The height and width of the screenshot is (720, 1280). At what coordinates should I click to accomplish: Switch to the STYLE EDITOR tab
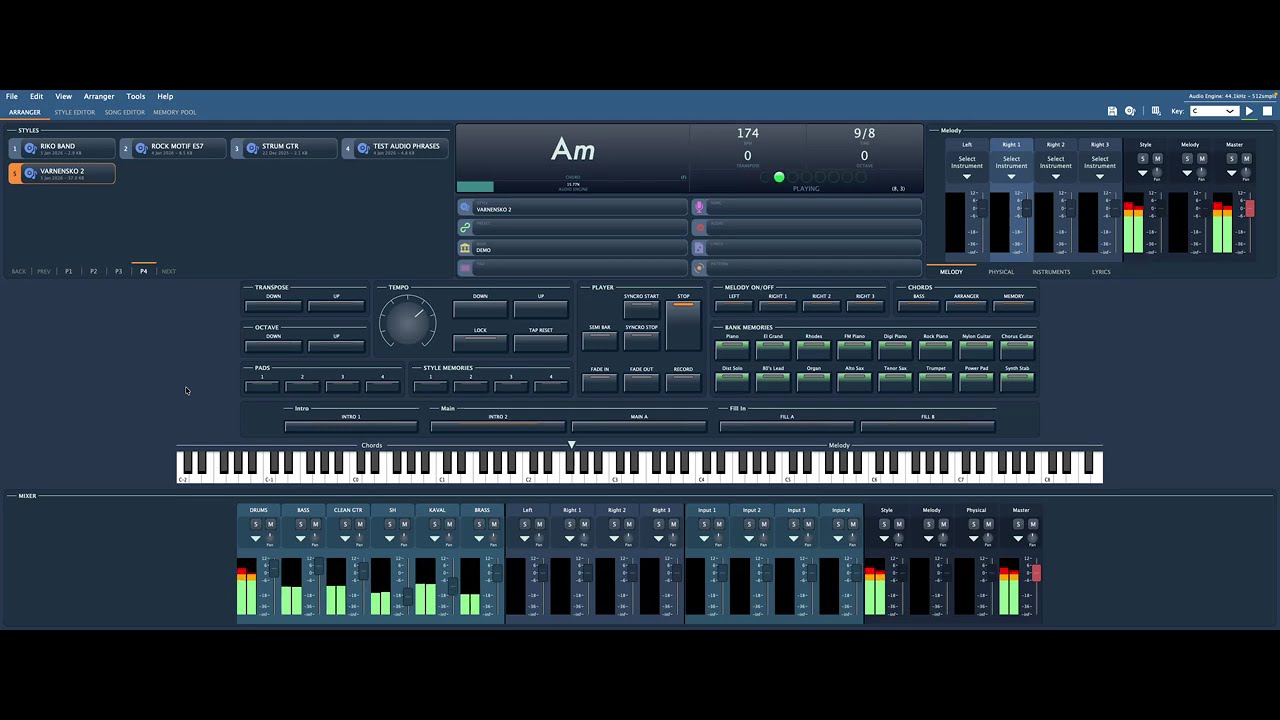coord(75,112)
